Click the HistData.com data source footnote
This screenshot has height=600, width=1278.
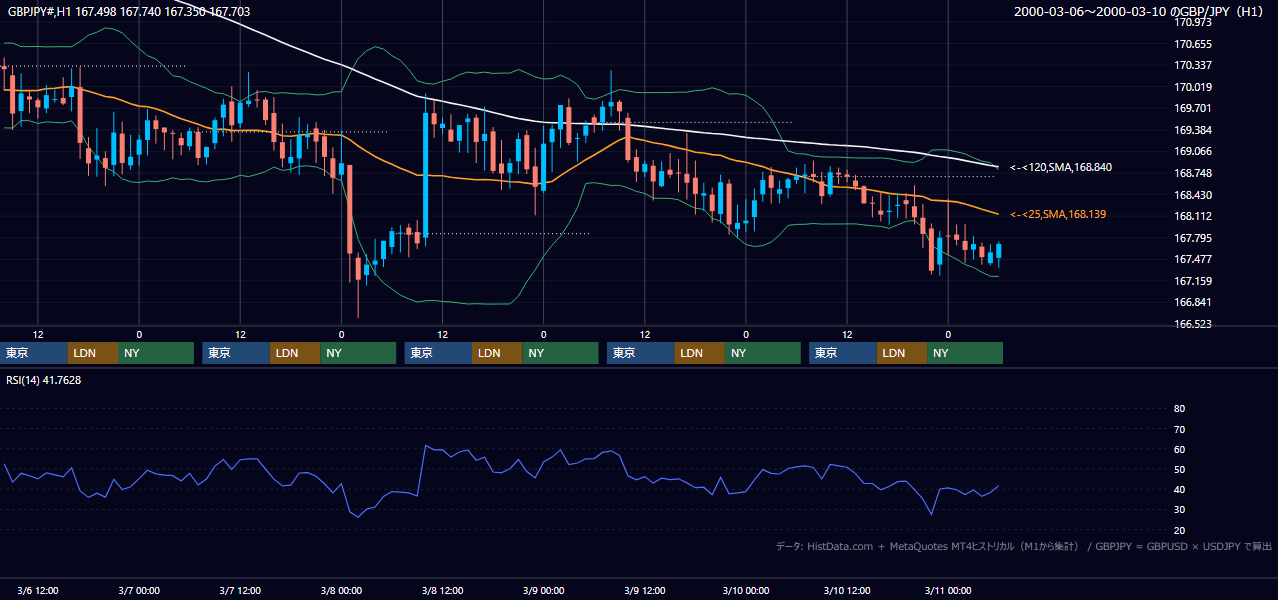pyautogui.click(x=1024, y=546)
